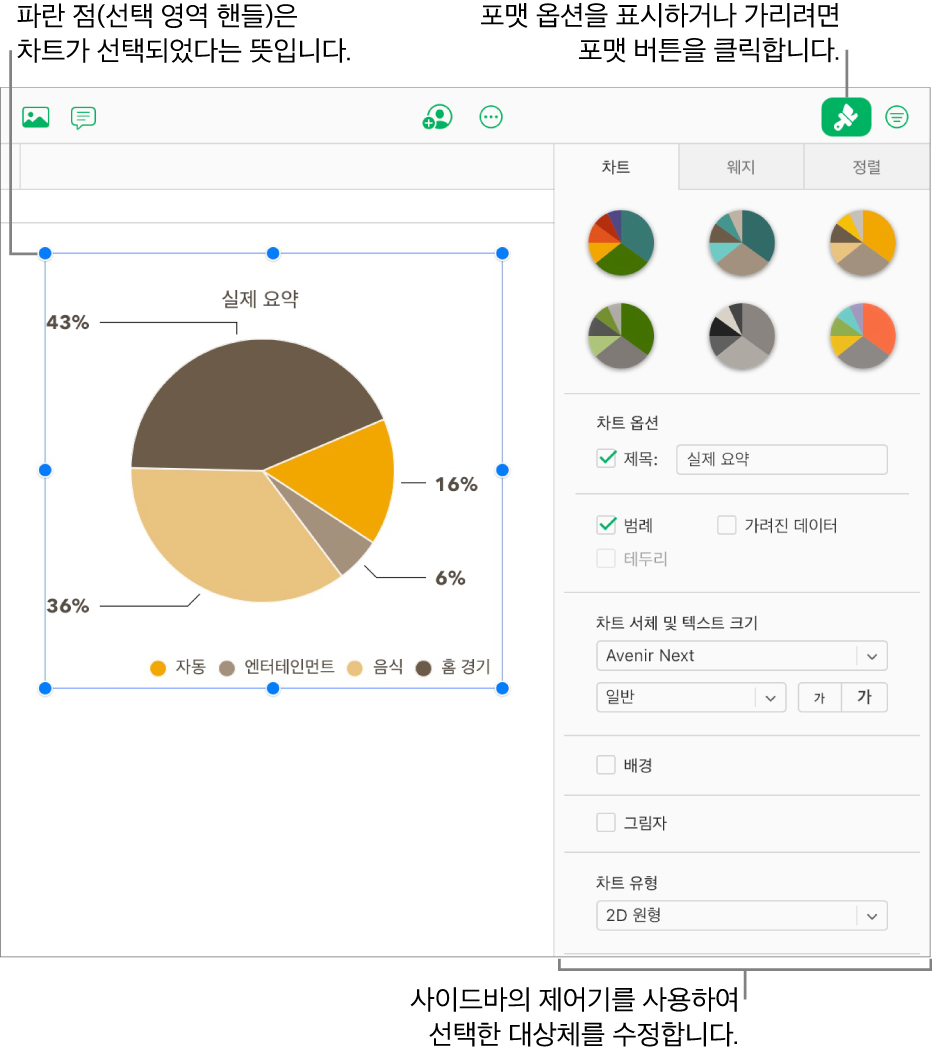932x1060 pixels.
Task: Open the Avenir Next font dropdown
Action: [742, 656]
